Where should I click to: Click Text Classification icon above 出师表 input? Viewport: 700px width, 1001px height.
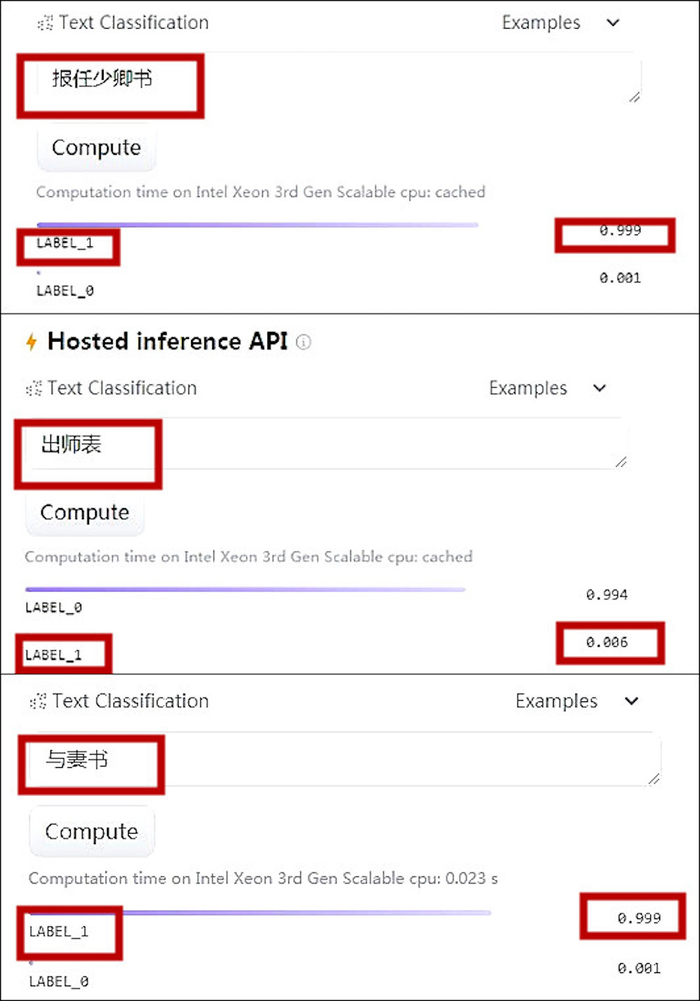[35, 389]
